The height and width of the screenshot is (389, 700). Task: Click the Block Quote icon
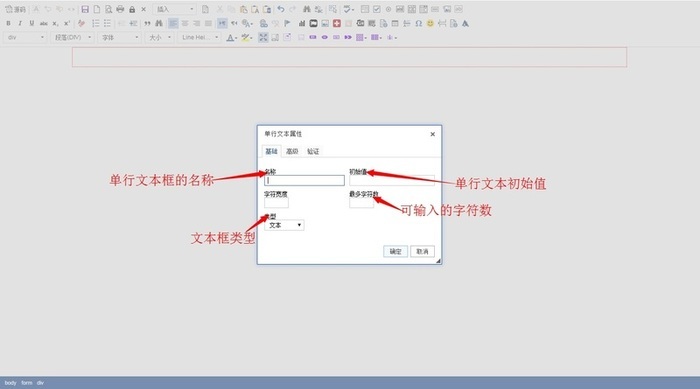(147, 23)
